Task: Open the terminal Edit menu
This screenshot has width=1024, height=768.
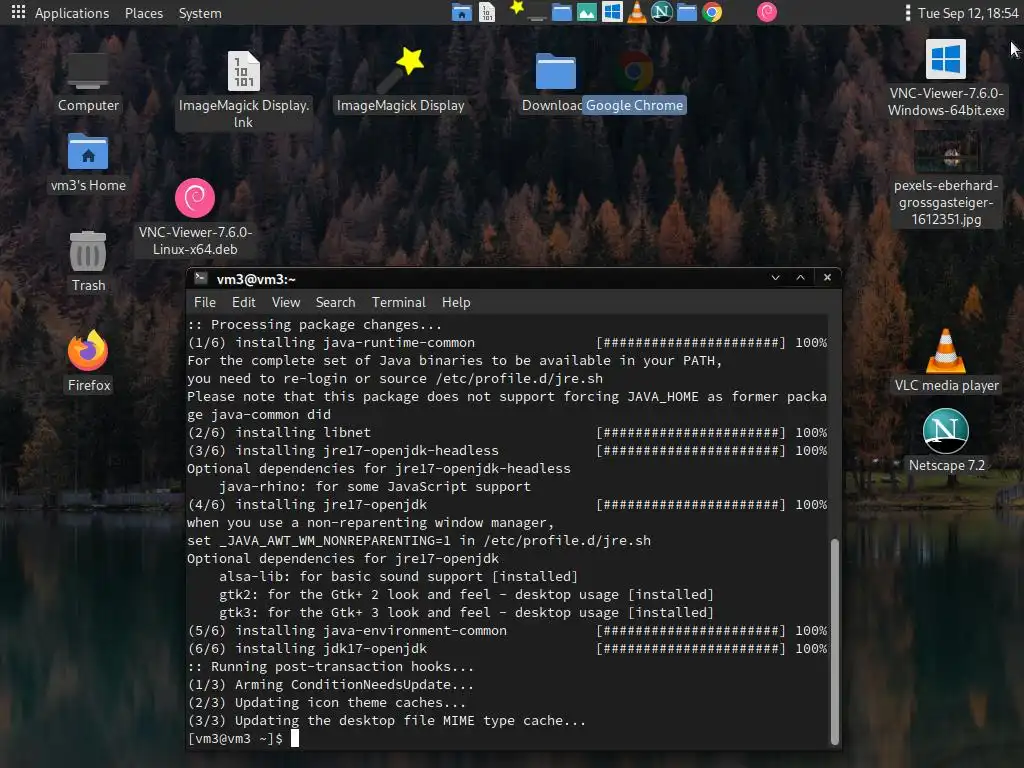Action: pyautogui.click(x=244, y=302)
